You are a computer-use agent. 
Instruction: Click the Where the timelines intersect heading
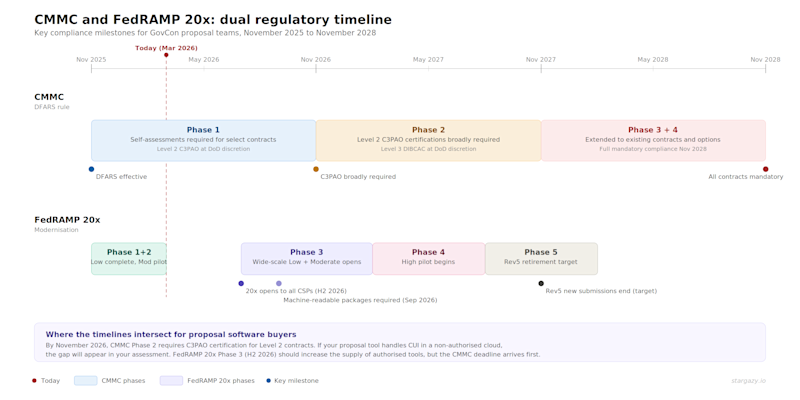click(171, 335)
